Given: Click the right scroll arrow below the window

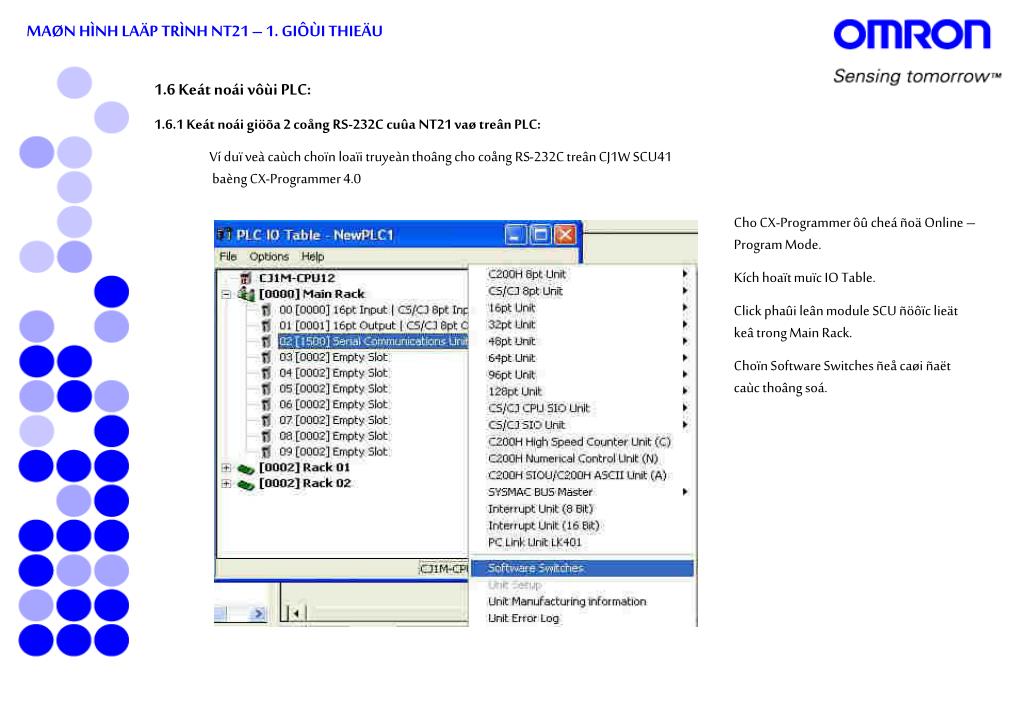Looking at the screenshot, I should coord(258,613).
